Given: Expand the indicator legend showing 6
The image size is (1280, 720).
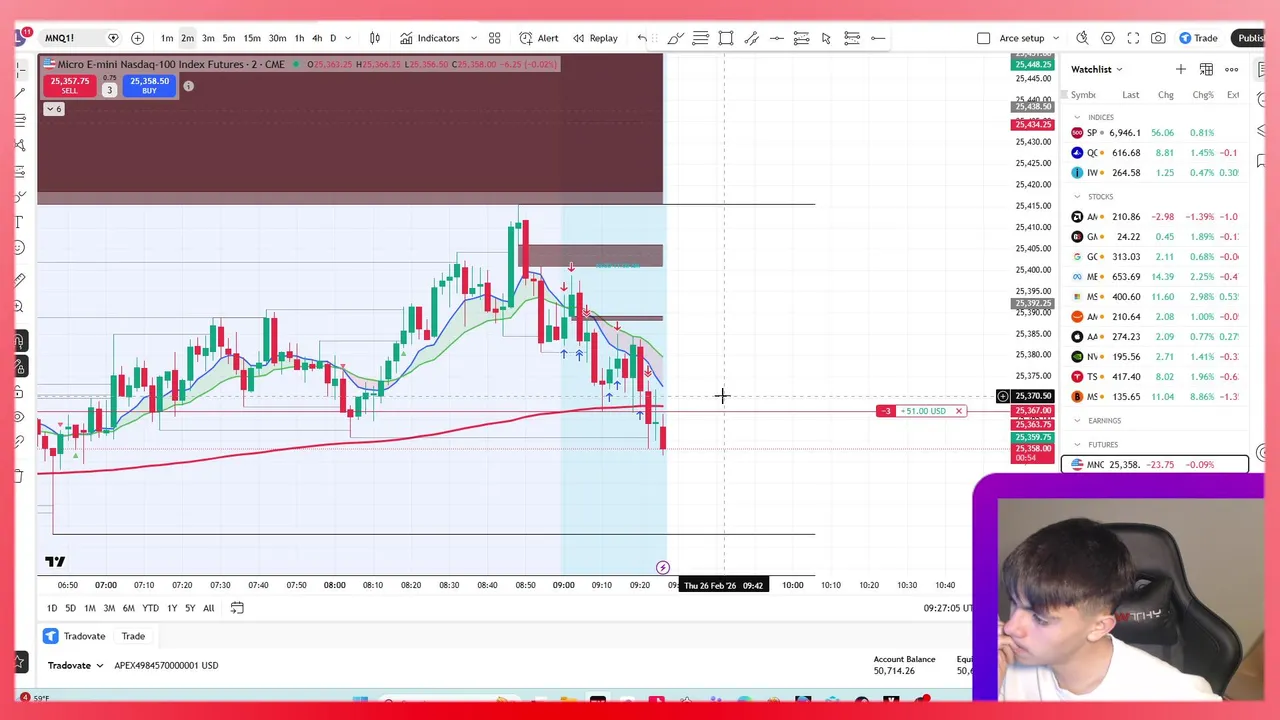Looking at the screenshot, I should point(53,108).
